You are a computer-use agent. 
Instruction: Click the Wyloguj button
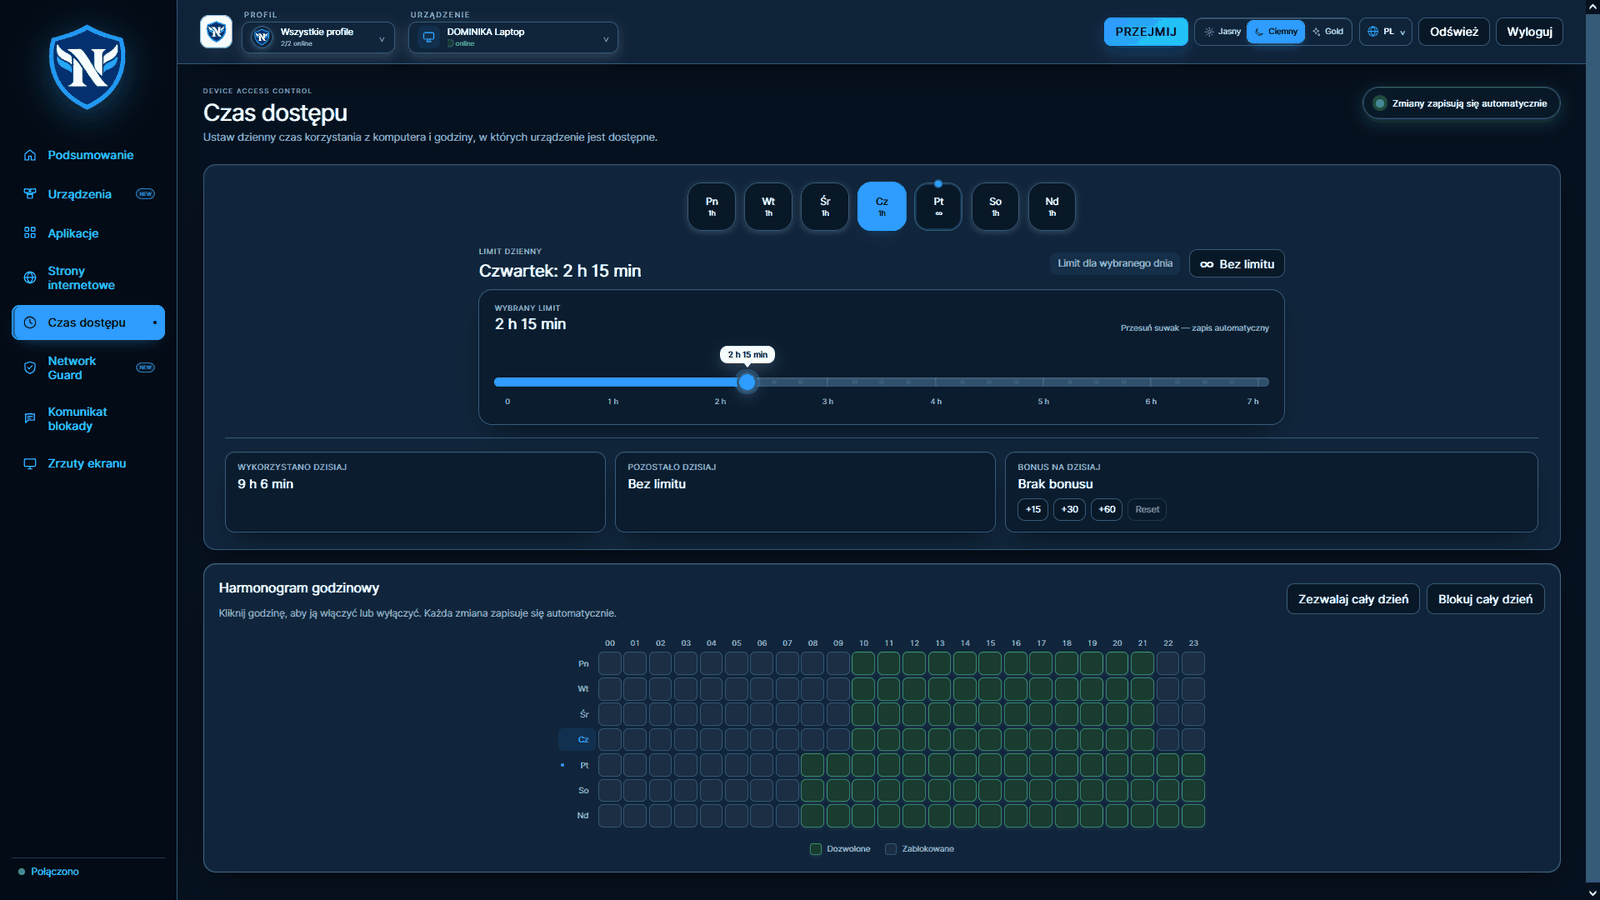1529,32
